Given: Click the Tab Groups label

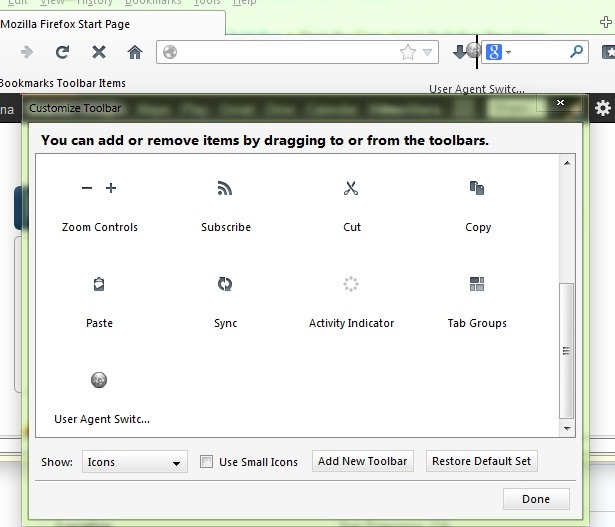Looking at the screenshot, I should (x=477, y=323).
